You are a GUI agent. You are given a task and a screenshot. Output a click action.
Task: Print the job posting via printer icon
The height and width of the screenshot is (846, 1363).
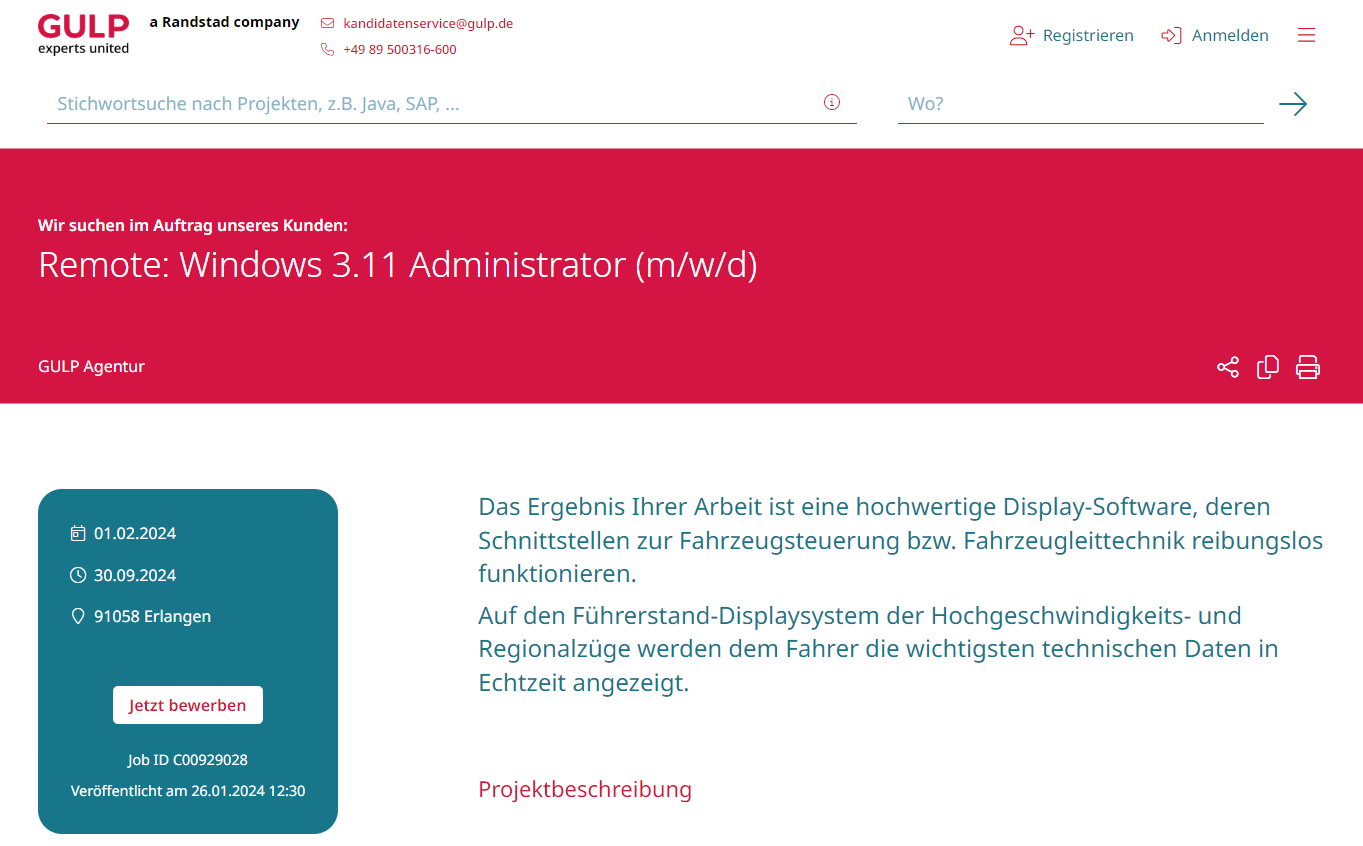(x=1308, y=367)
